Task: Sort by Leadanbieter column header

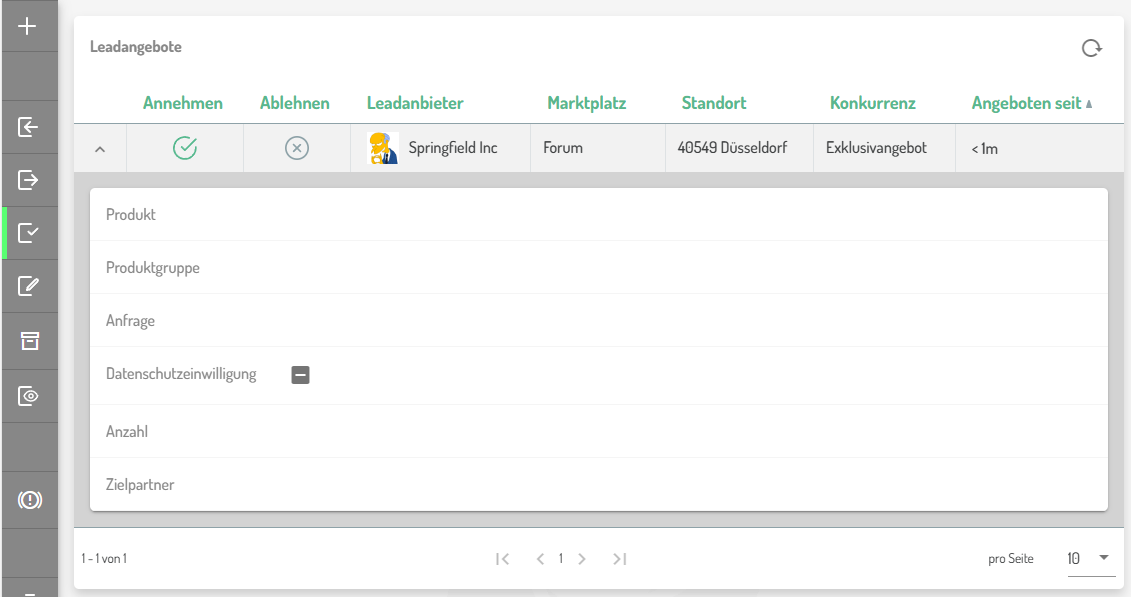Action: pos(415,103)
